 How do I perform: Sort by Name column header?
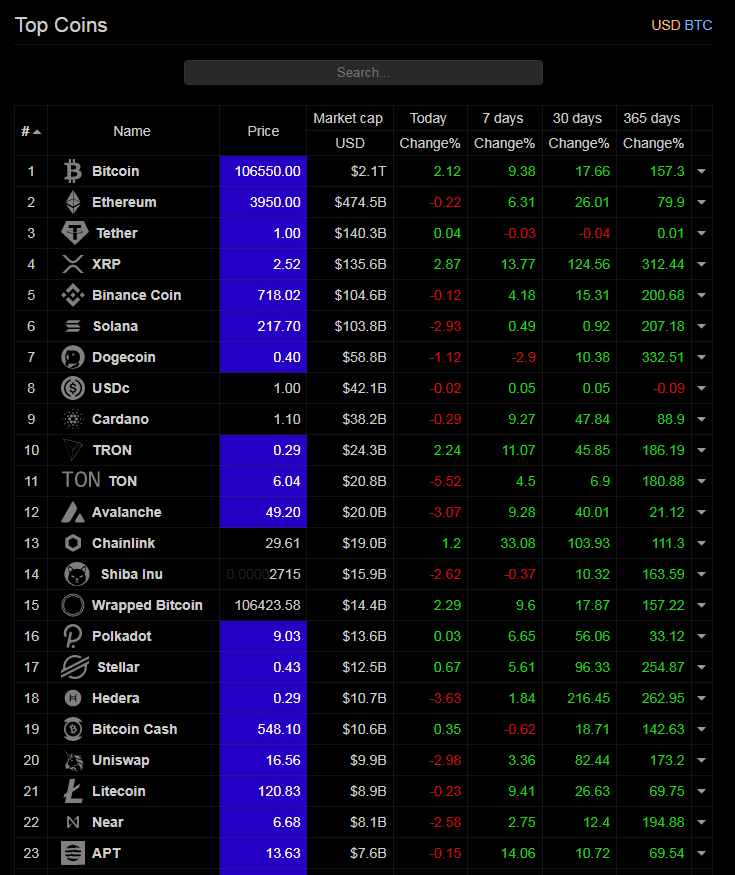132,131
